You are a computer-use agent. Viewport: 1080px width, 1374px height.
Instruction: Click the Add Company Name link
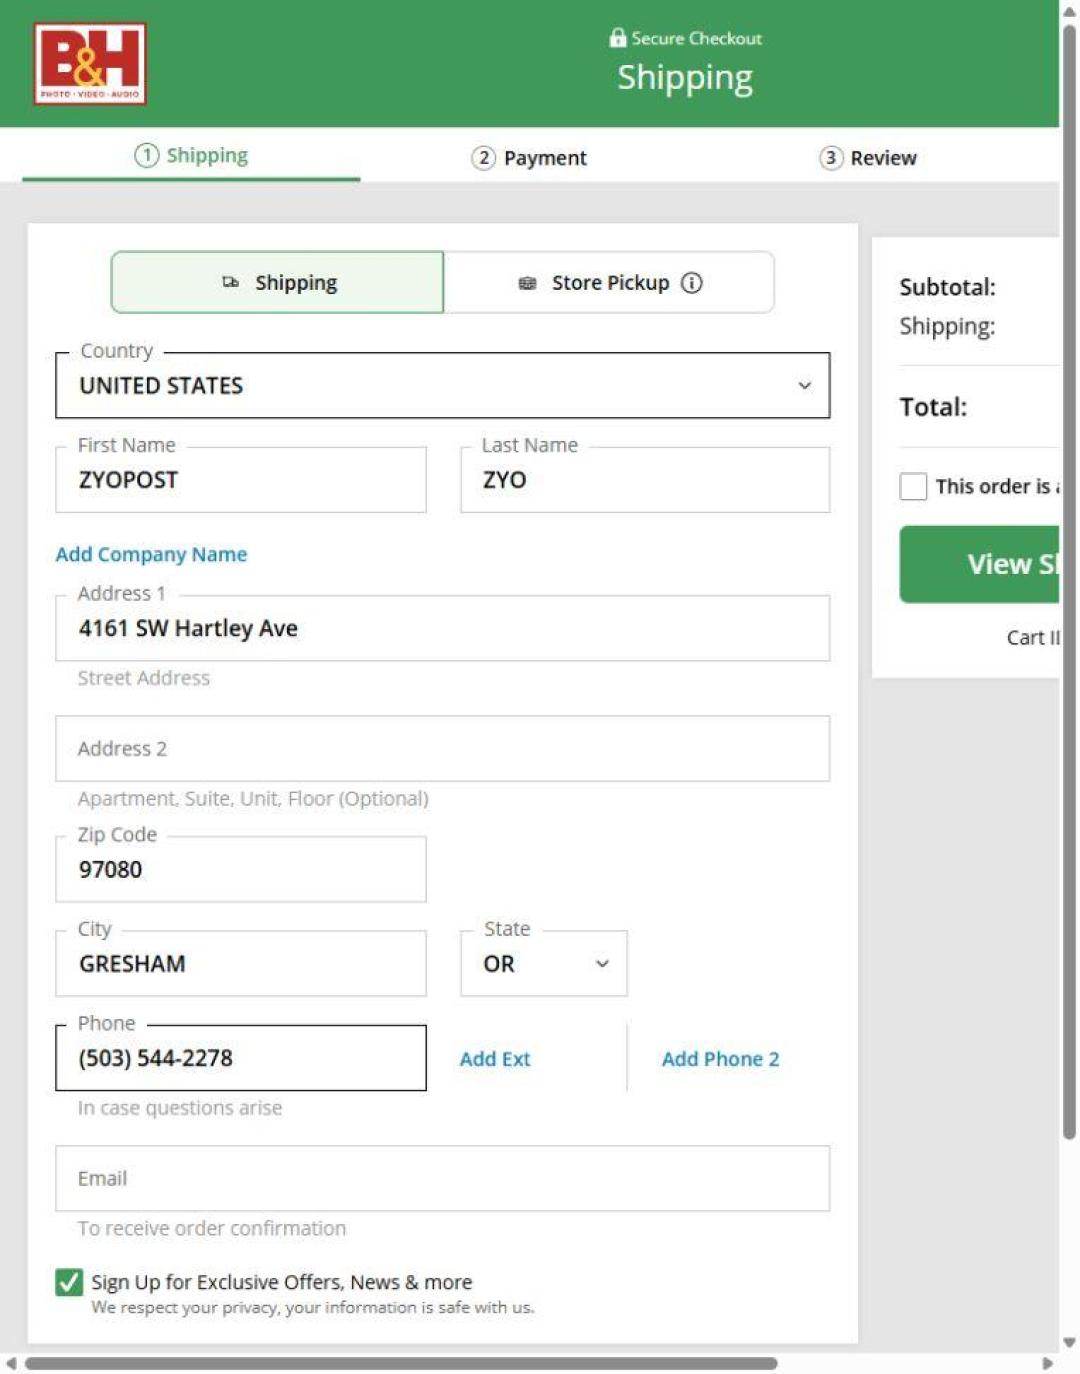(x=151, y=554)
